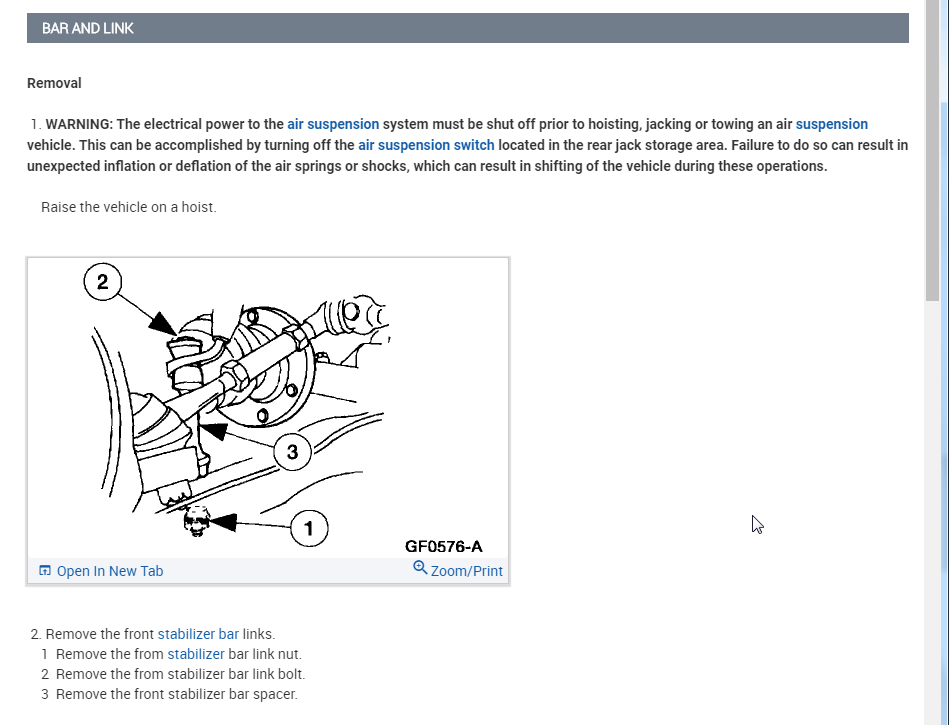The height and width of the screenshot is (725, 949).
Task: Open the 'stabilizer bar' link in step 2
Action: click(x=198, y=634)
